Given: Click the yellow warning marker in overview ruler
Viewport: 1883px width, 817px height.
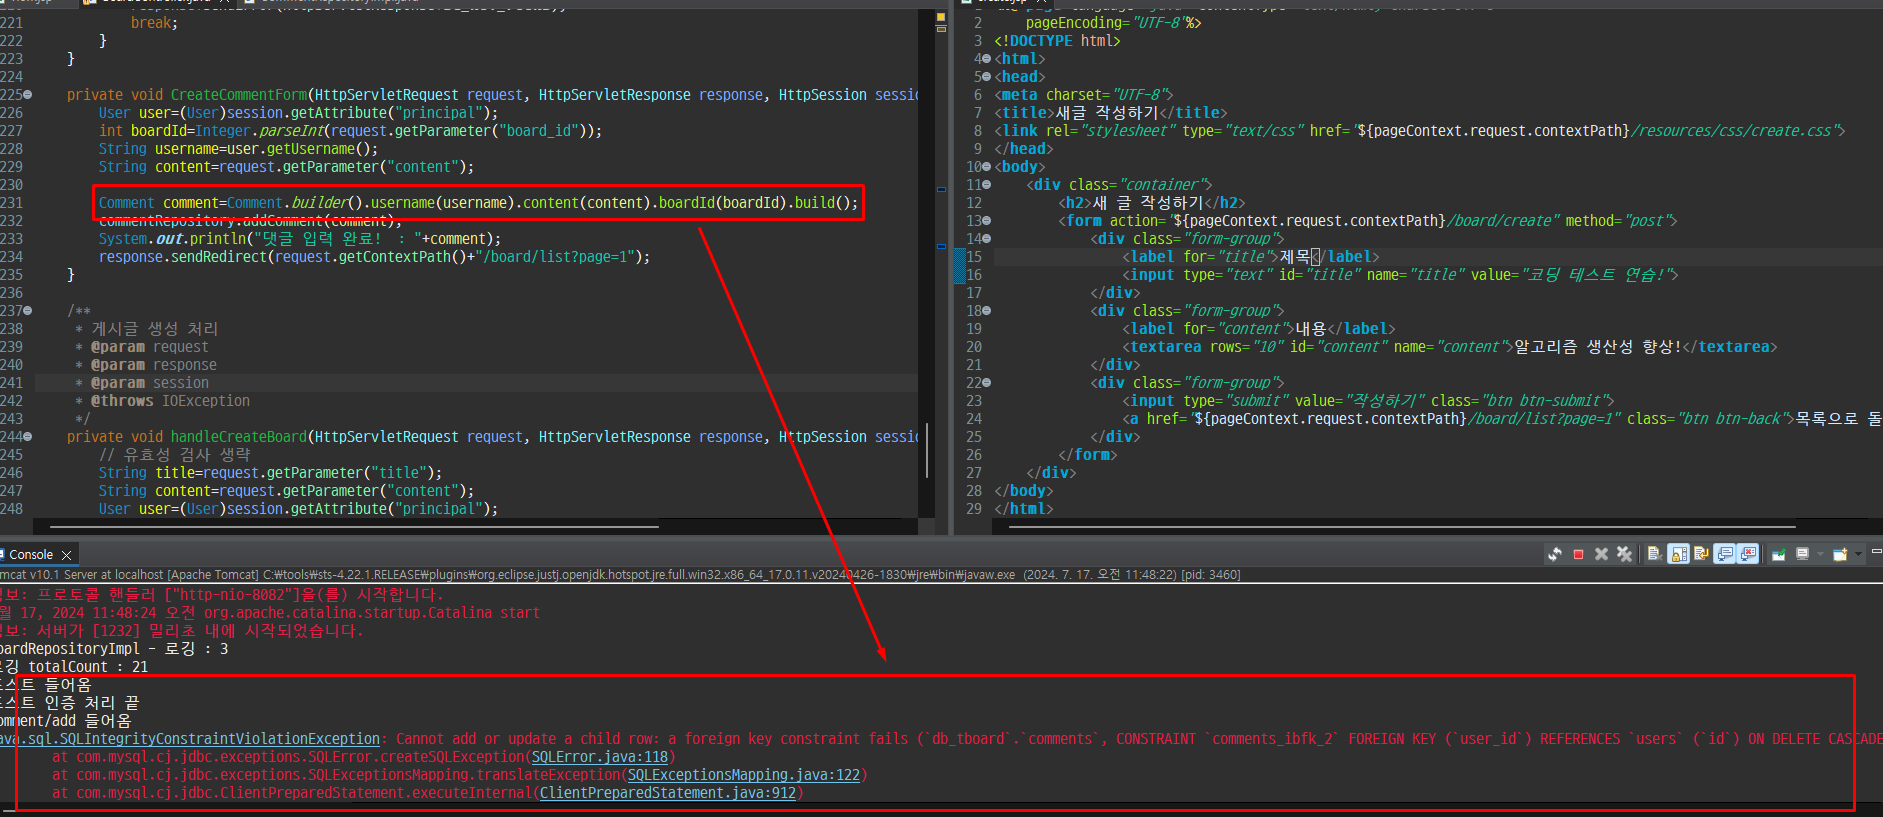Looking at the screenshot, I should 941,18.
